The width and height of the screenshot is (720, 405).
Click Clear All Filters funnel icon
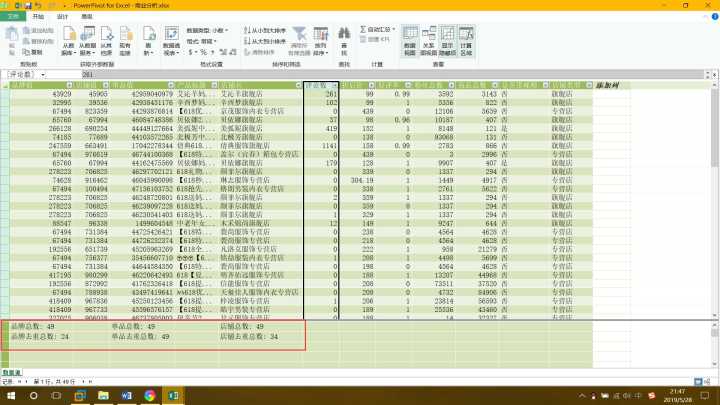(299, 45)
